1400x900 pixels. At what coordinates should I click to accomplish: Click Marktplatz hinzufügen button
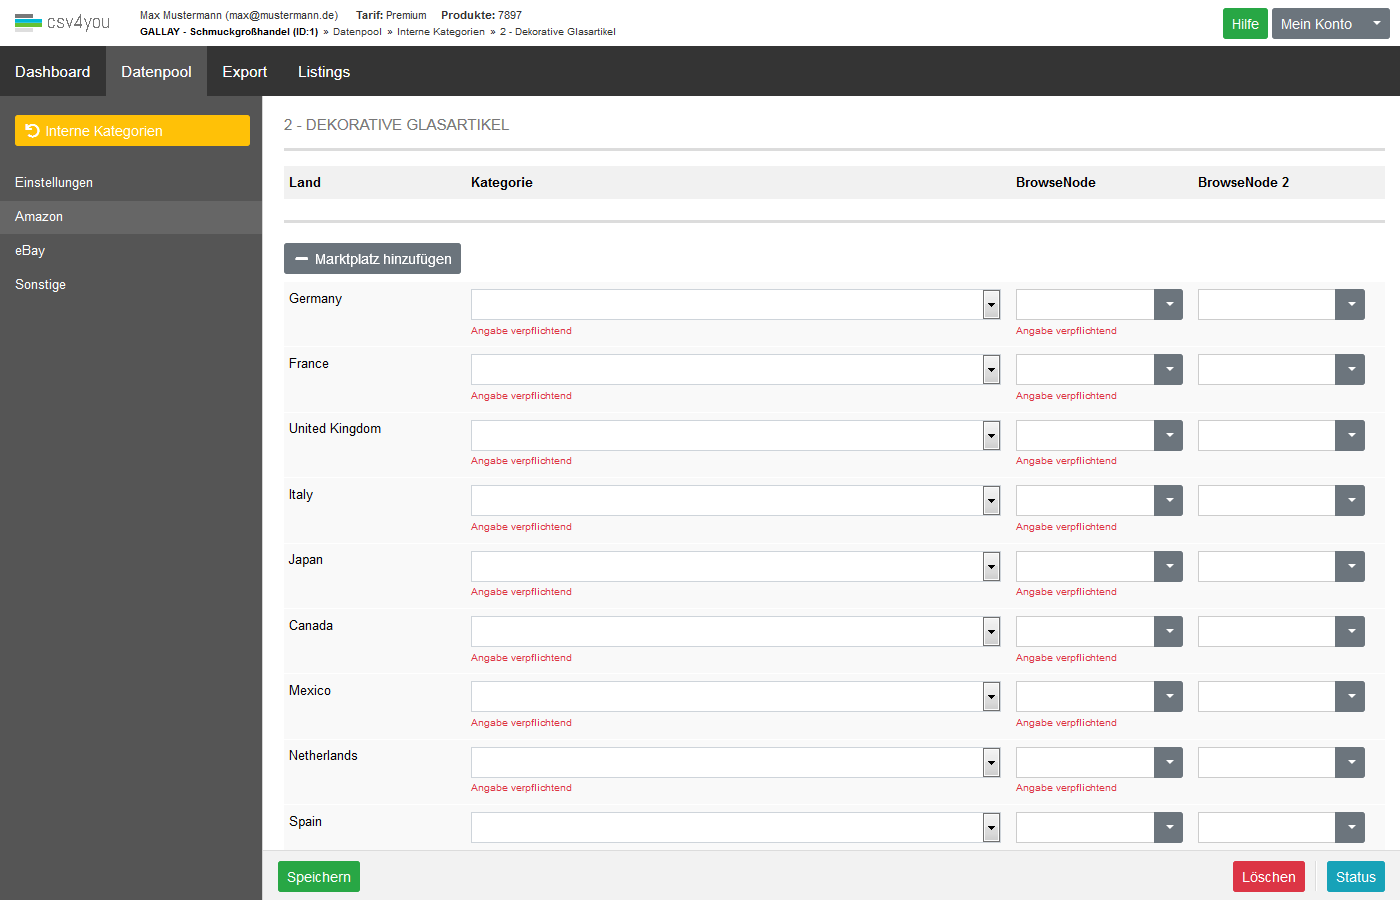coord(372,259)
